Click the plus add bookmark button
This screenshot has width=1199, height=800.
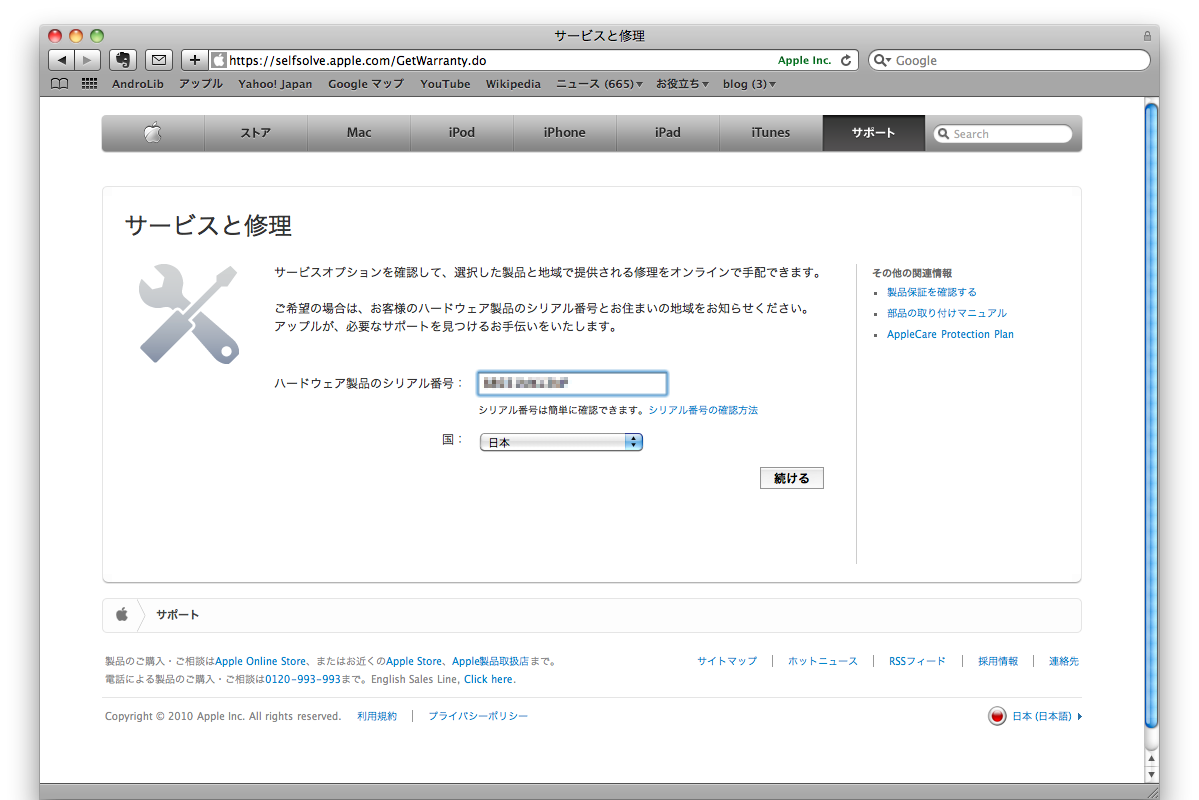[194, 60]
